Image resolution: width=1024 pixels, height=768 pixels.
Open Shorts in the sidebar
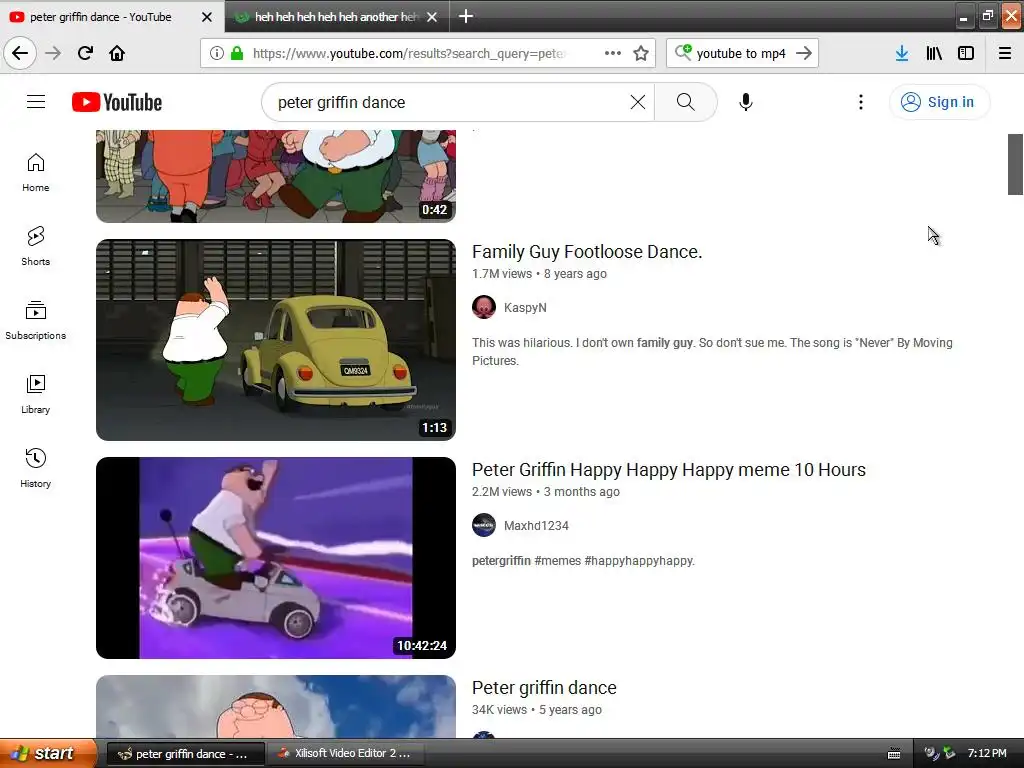point(36,247)
